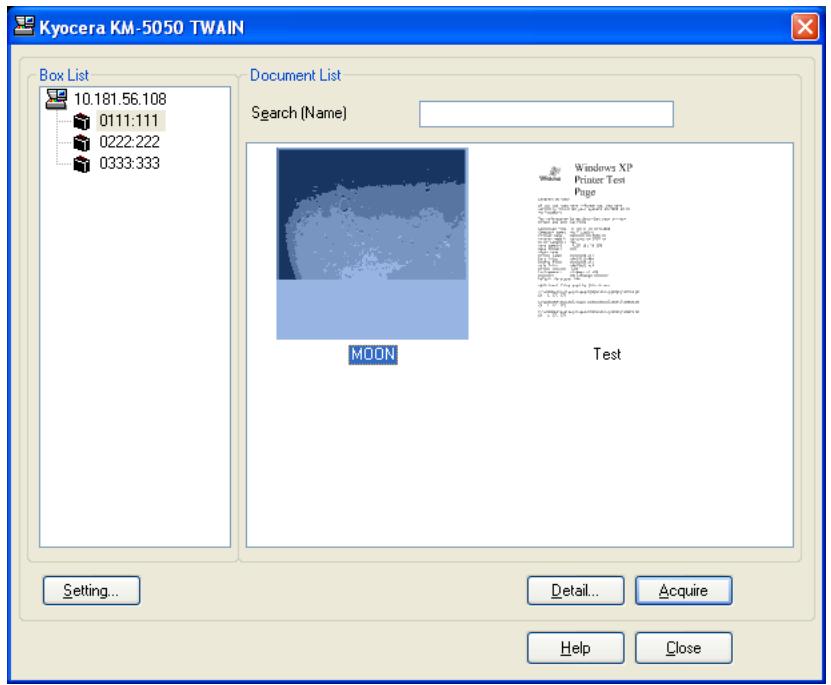Click the box icon next to 0333:333
The image size is (831, 685).
[82, 164]
